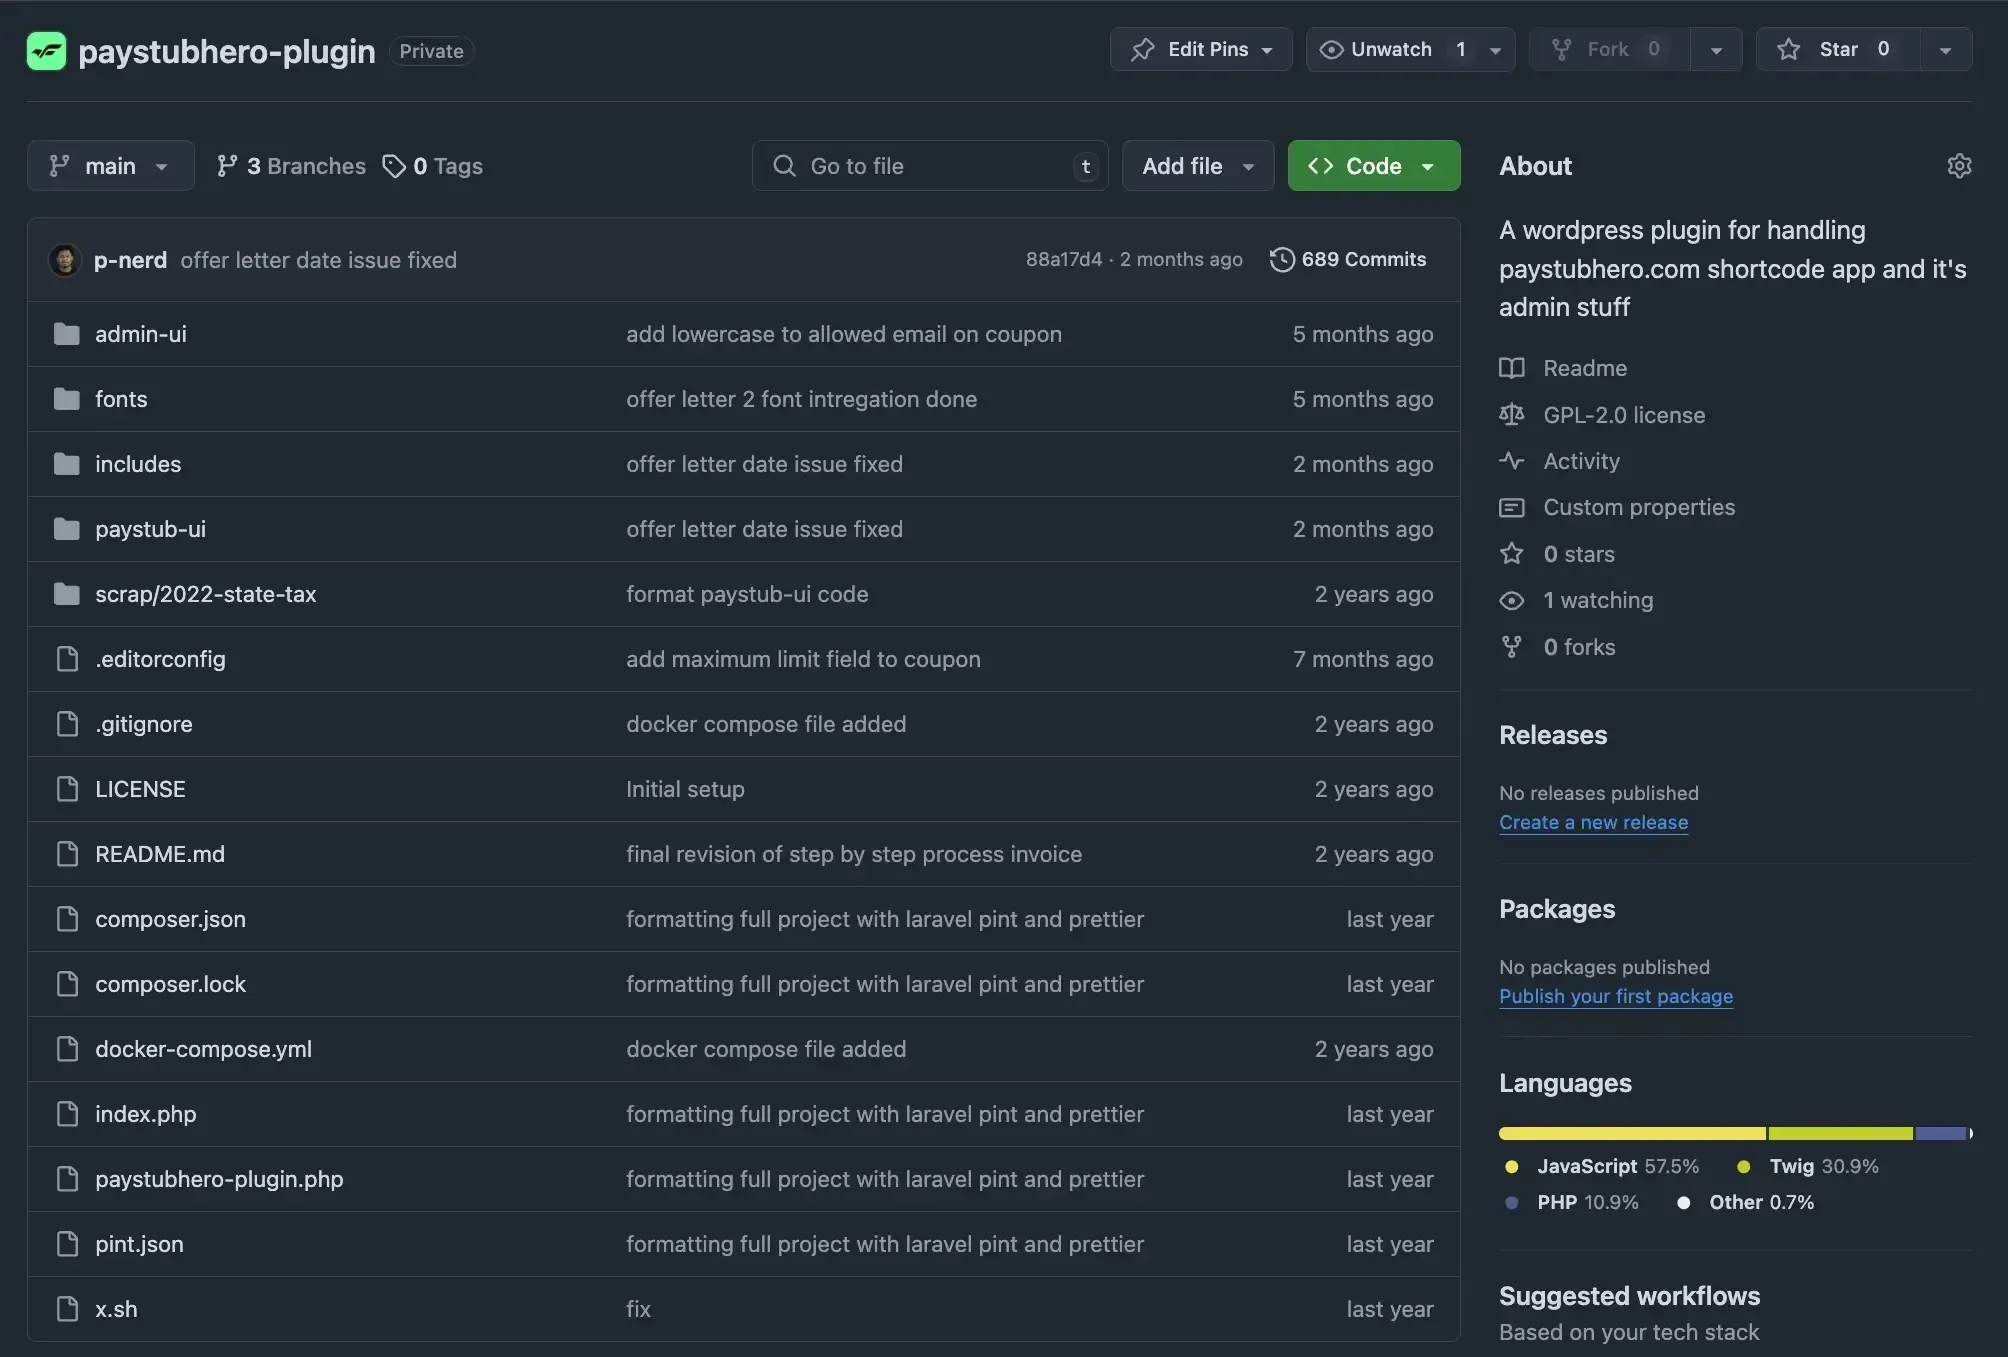Click 'final revision of step by step process invoice'
This screenshot has width=2008, height=1357.
coord(854,854)
